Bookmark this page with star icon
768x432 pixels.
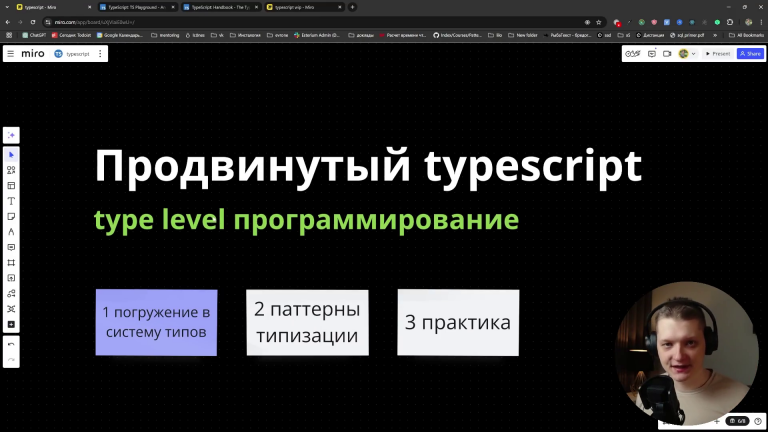pos(599,22)
